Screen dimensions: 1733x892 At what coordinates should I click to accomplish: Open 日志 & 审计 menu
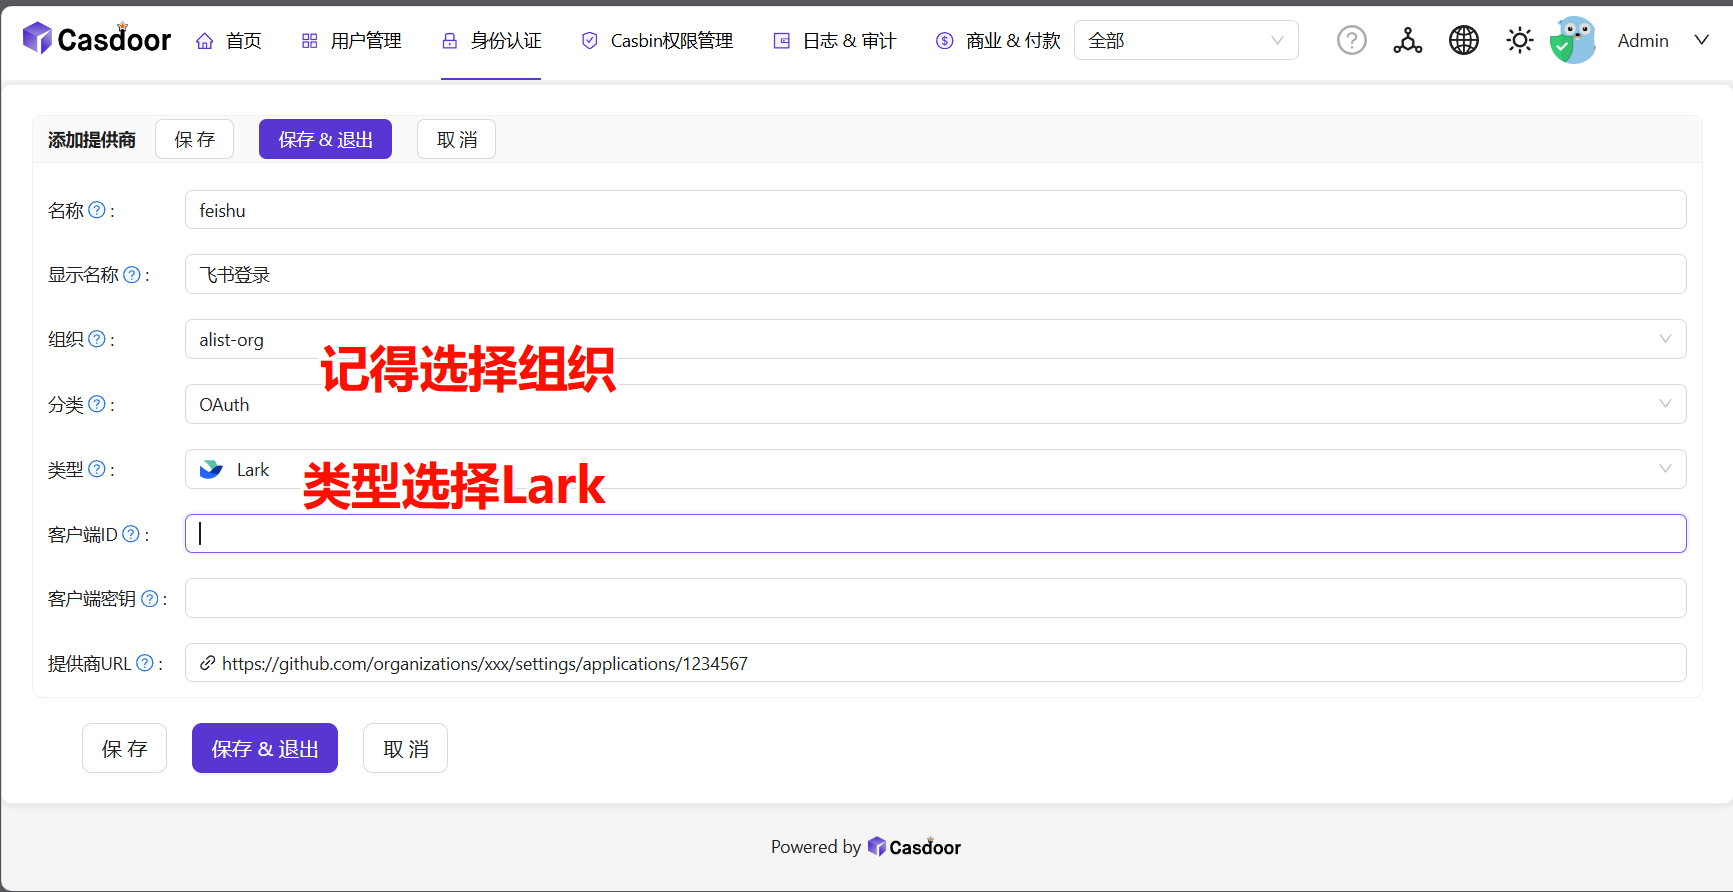click(x=835, y=40)
